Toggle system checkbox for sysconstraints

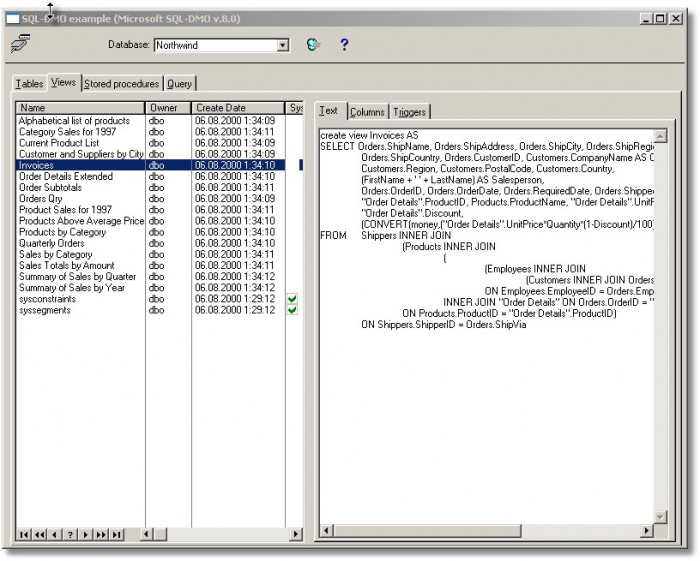pos(292,299)
